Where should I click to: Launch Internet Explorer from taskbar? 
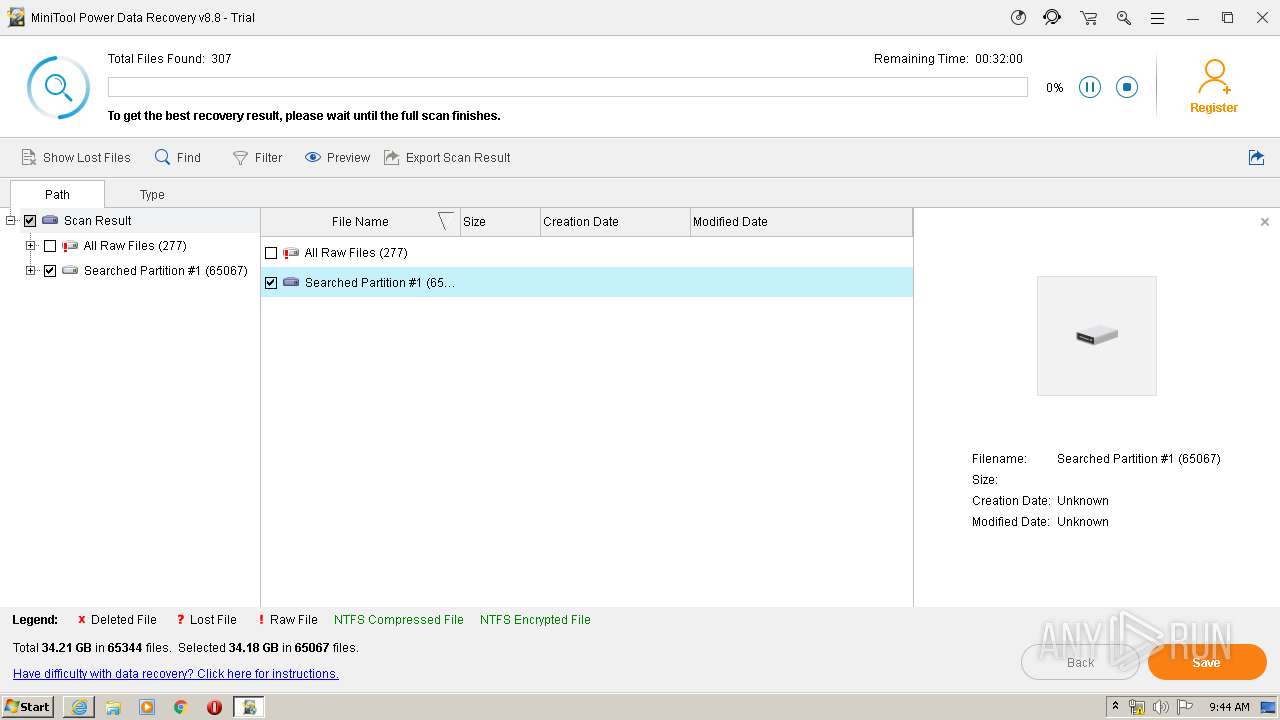[x=79, y=707]
